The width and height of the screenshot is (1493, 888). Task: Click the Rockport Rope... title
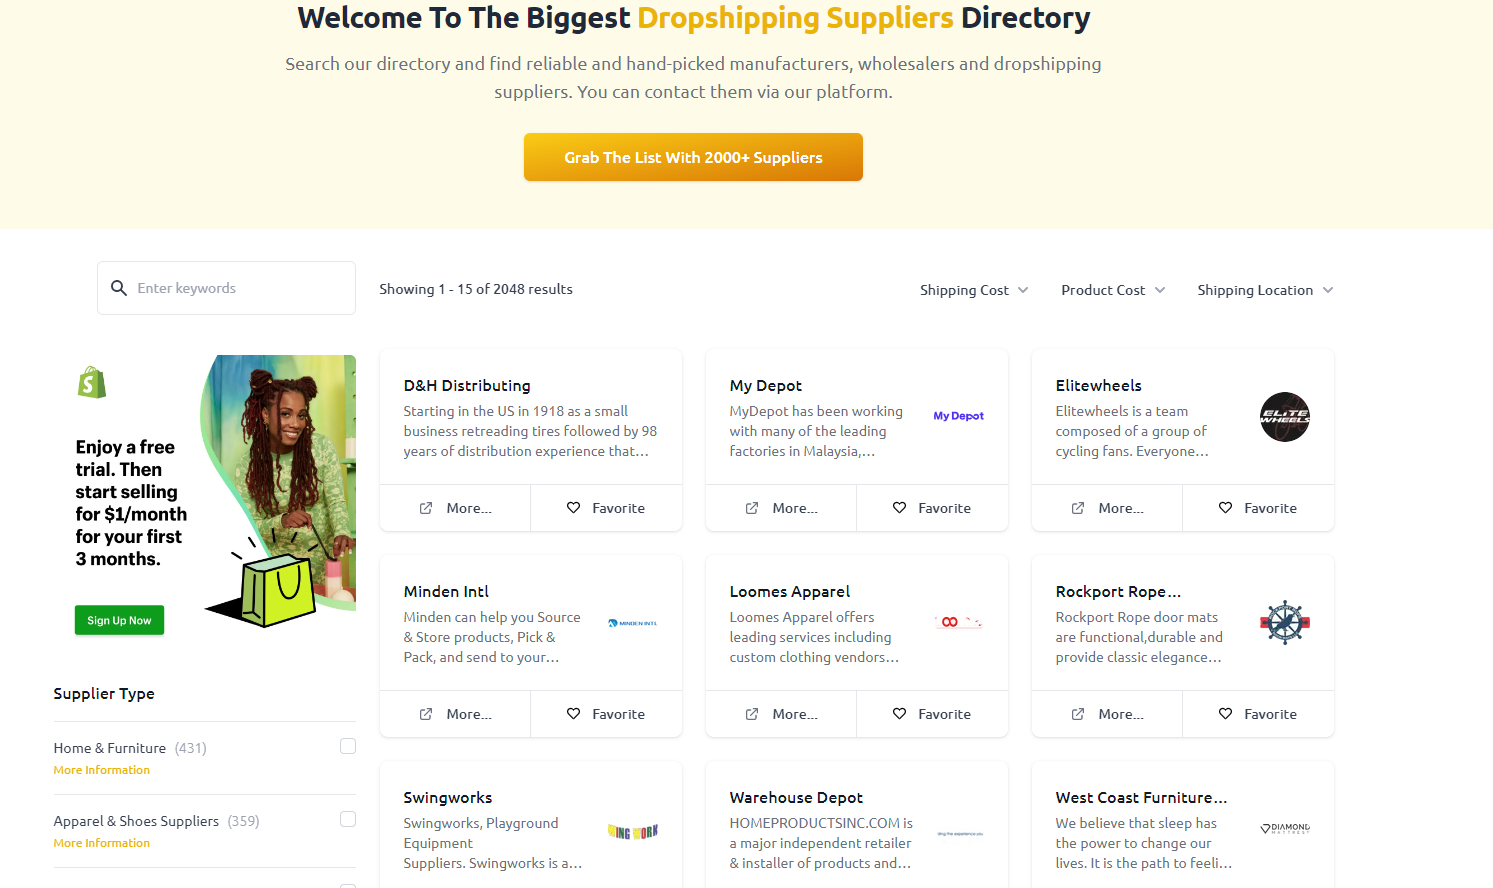pyautogui.click(x=1118, y=591)
